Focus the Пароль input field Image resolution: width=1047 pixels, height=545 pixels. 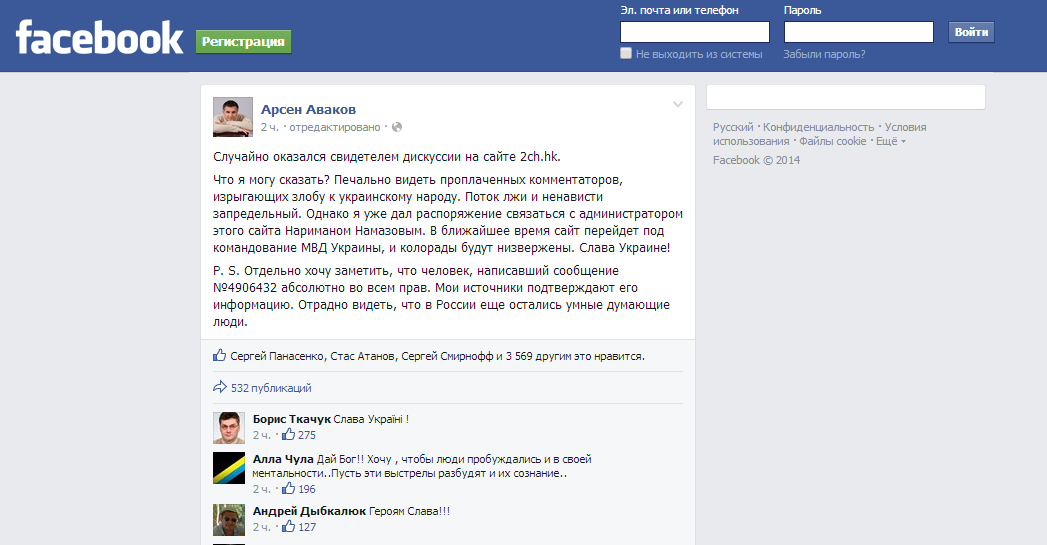pos(859,32)
